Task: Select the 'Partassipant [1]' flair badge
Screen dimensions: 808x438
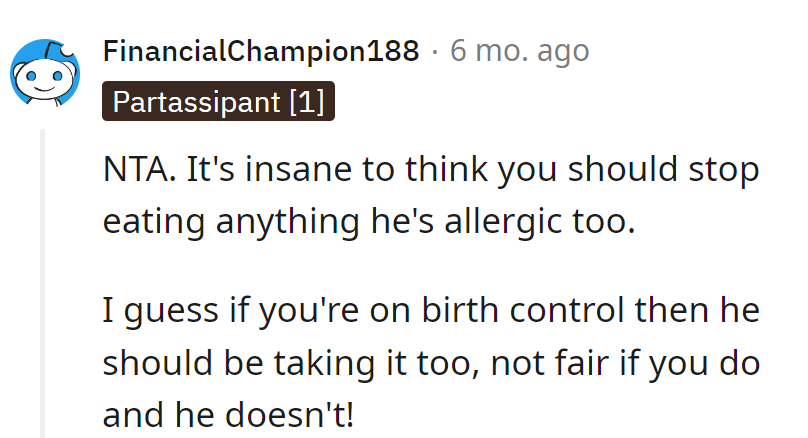Action: (x=218, y=102)
